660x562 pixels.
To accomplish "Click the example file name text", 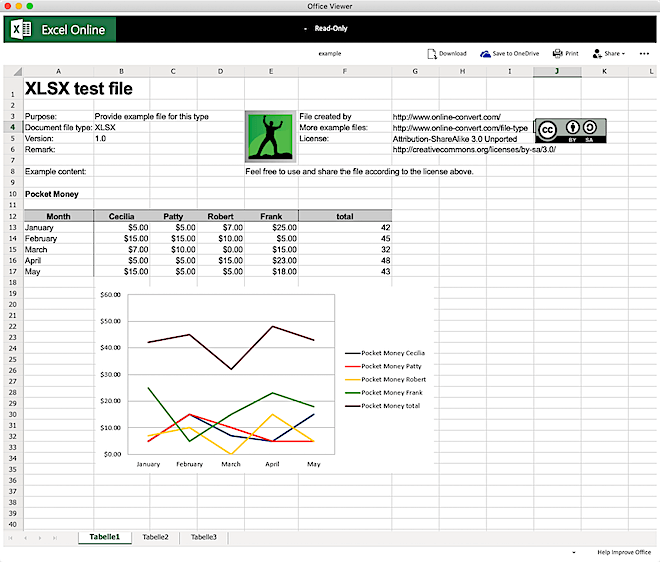I will (330, 53).
